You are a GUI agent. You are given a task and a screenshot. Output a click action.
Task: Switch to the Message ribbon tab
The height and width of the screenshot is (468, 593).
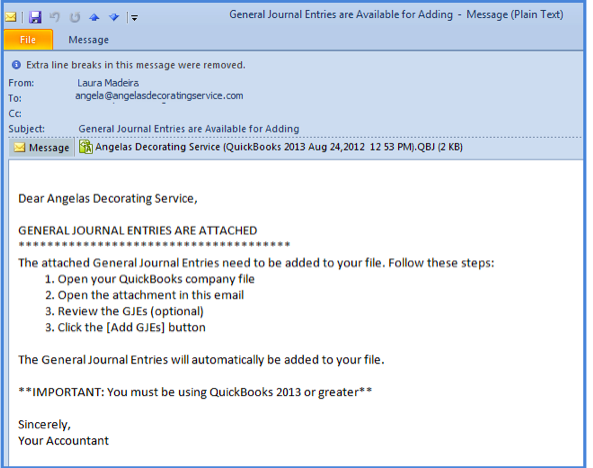click(88, 40)
